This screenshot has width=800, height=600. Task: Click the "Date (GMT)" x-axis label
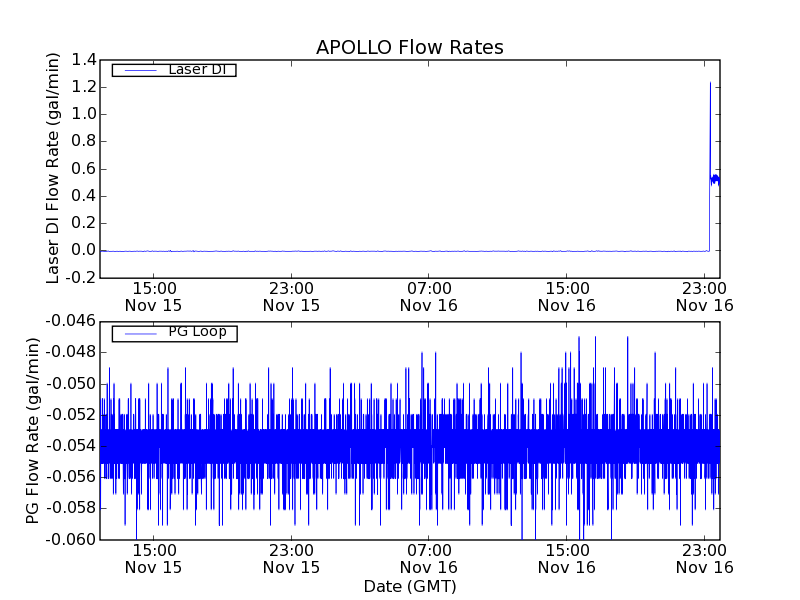pos(409,586)
